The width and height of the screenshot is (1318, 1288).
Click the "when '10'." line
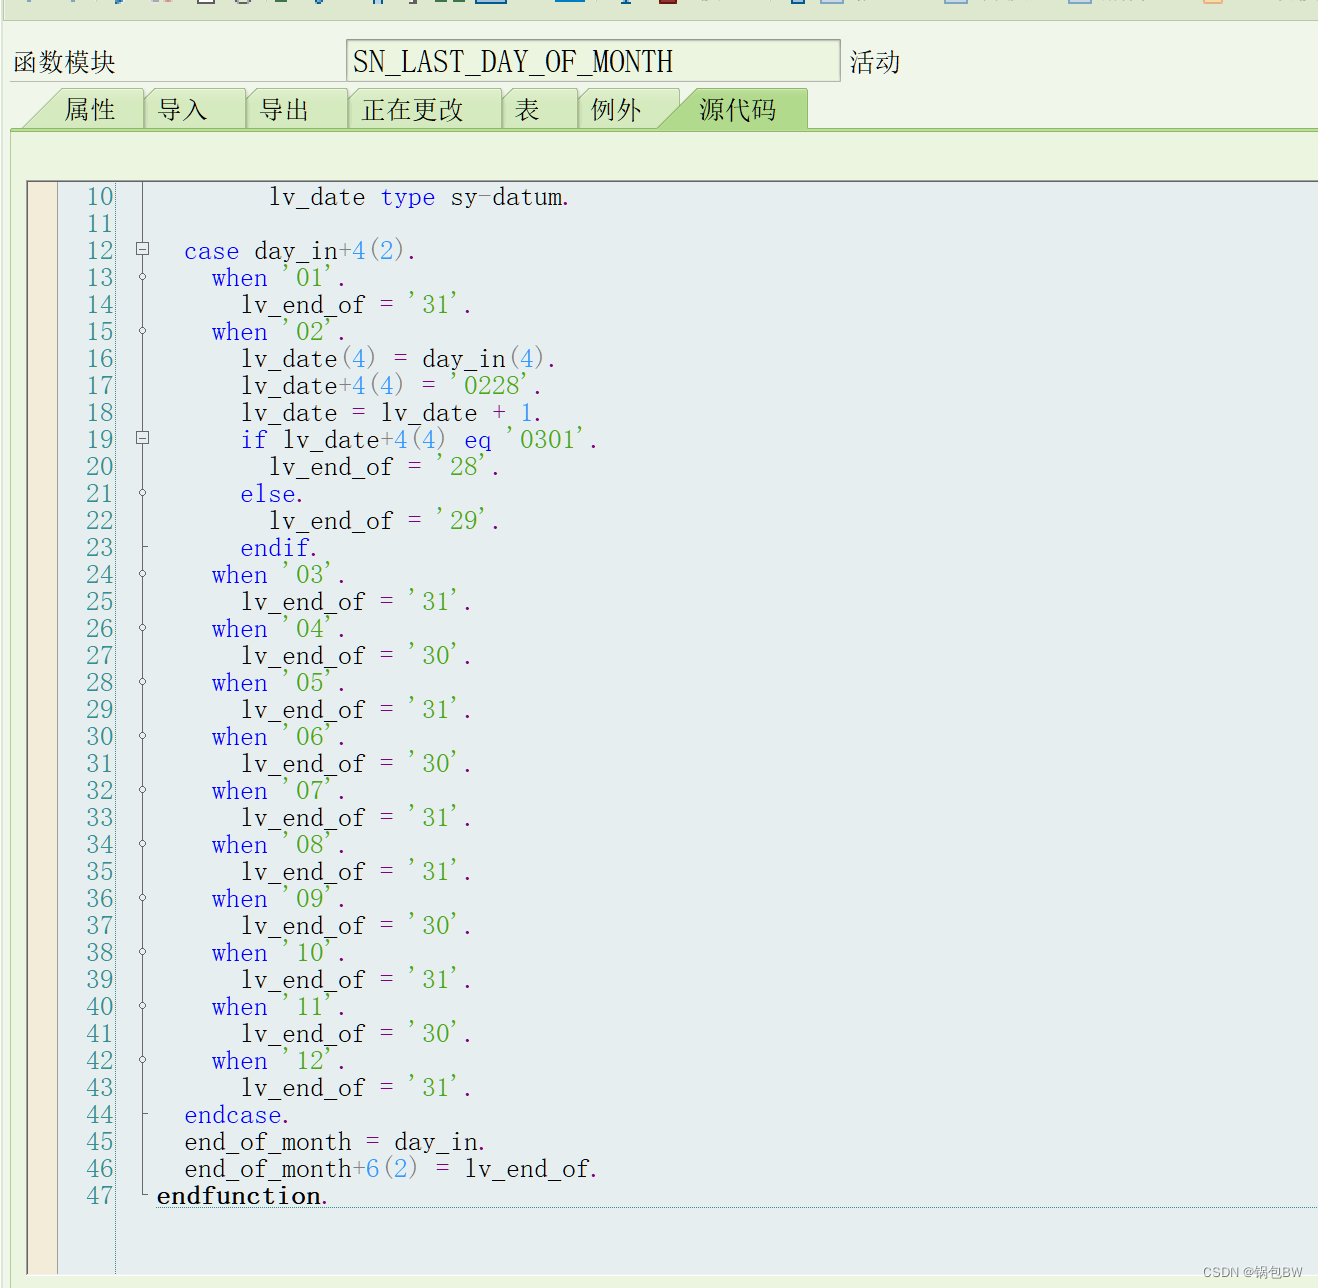click(278, 953)
